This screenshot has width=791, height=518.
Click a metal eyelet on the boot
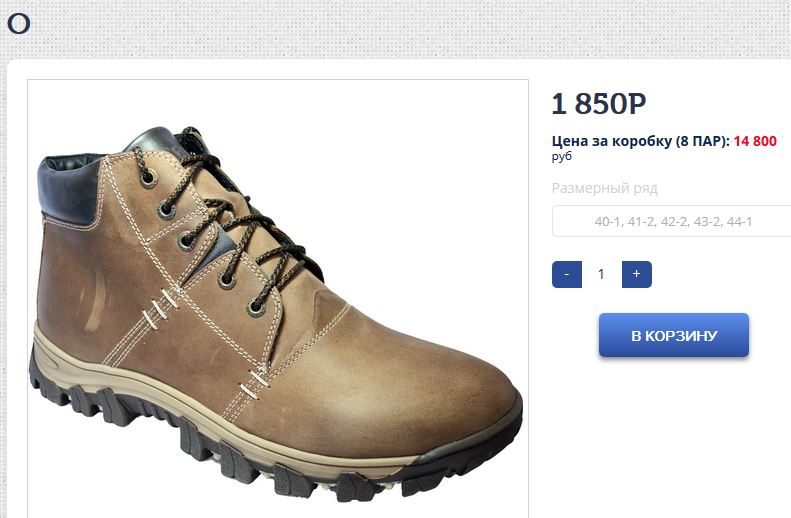pyautogui.click(x=187, y=240)
